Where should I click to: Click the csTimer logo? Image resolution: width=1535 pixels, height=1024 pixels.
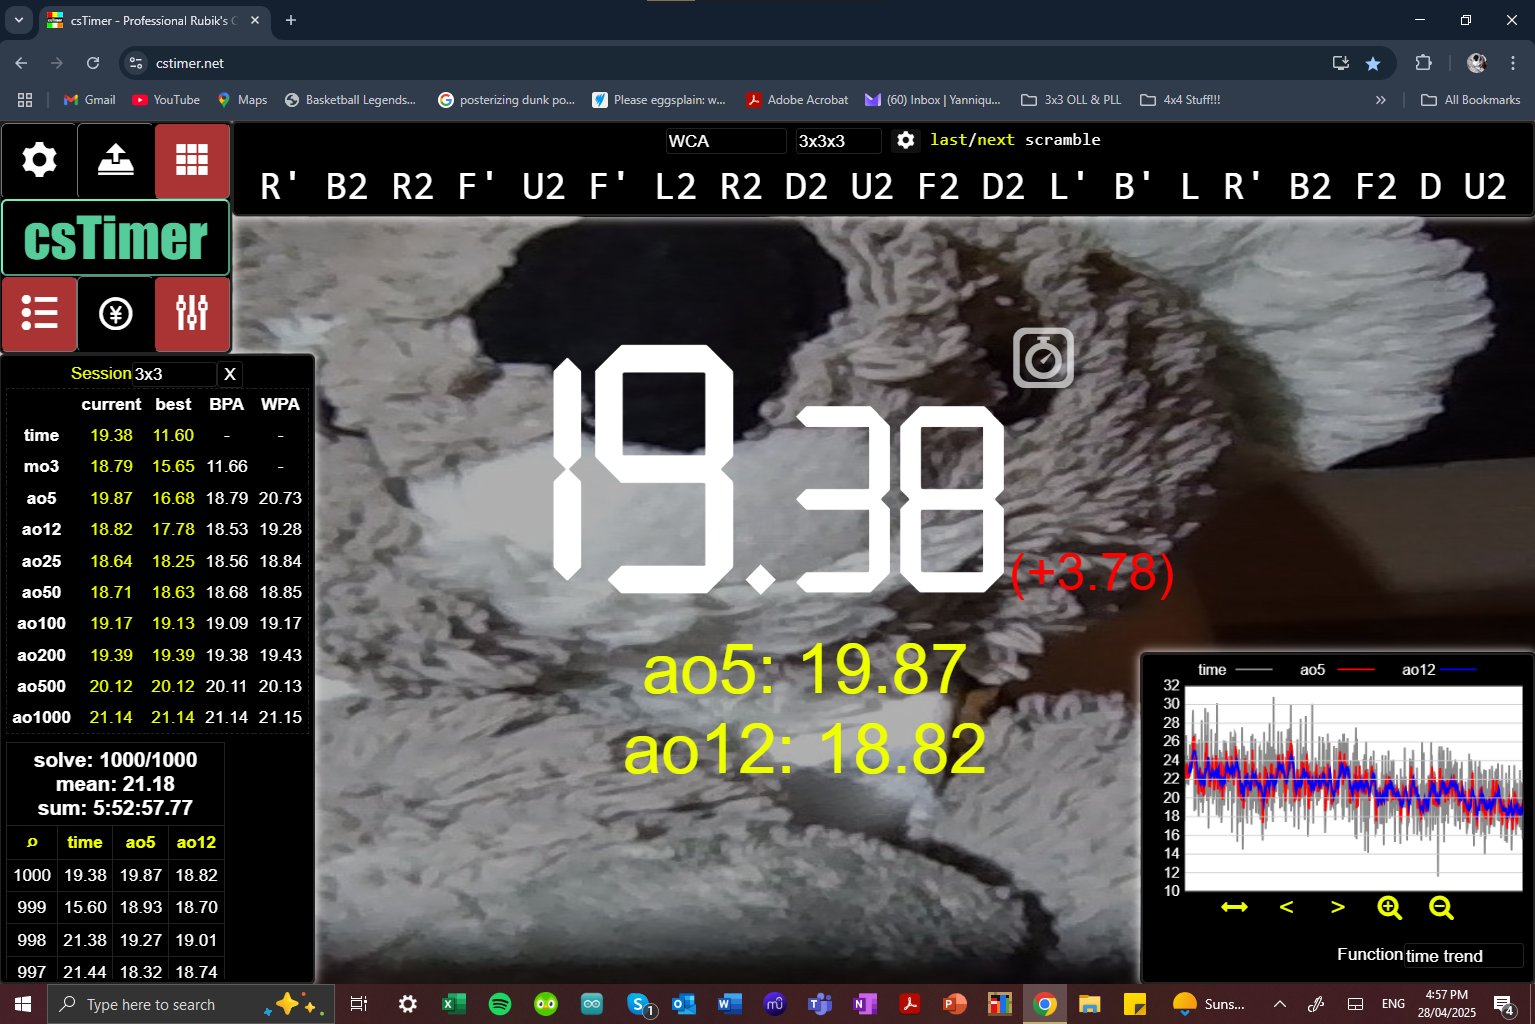(116, 238)
